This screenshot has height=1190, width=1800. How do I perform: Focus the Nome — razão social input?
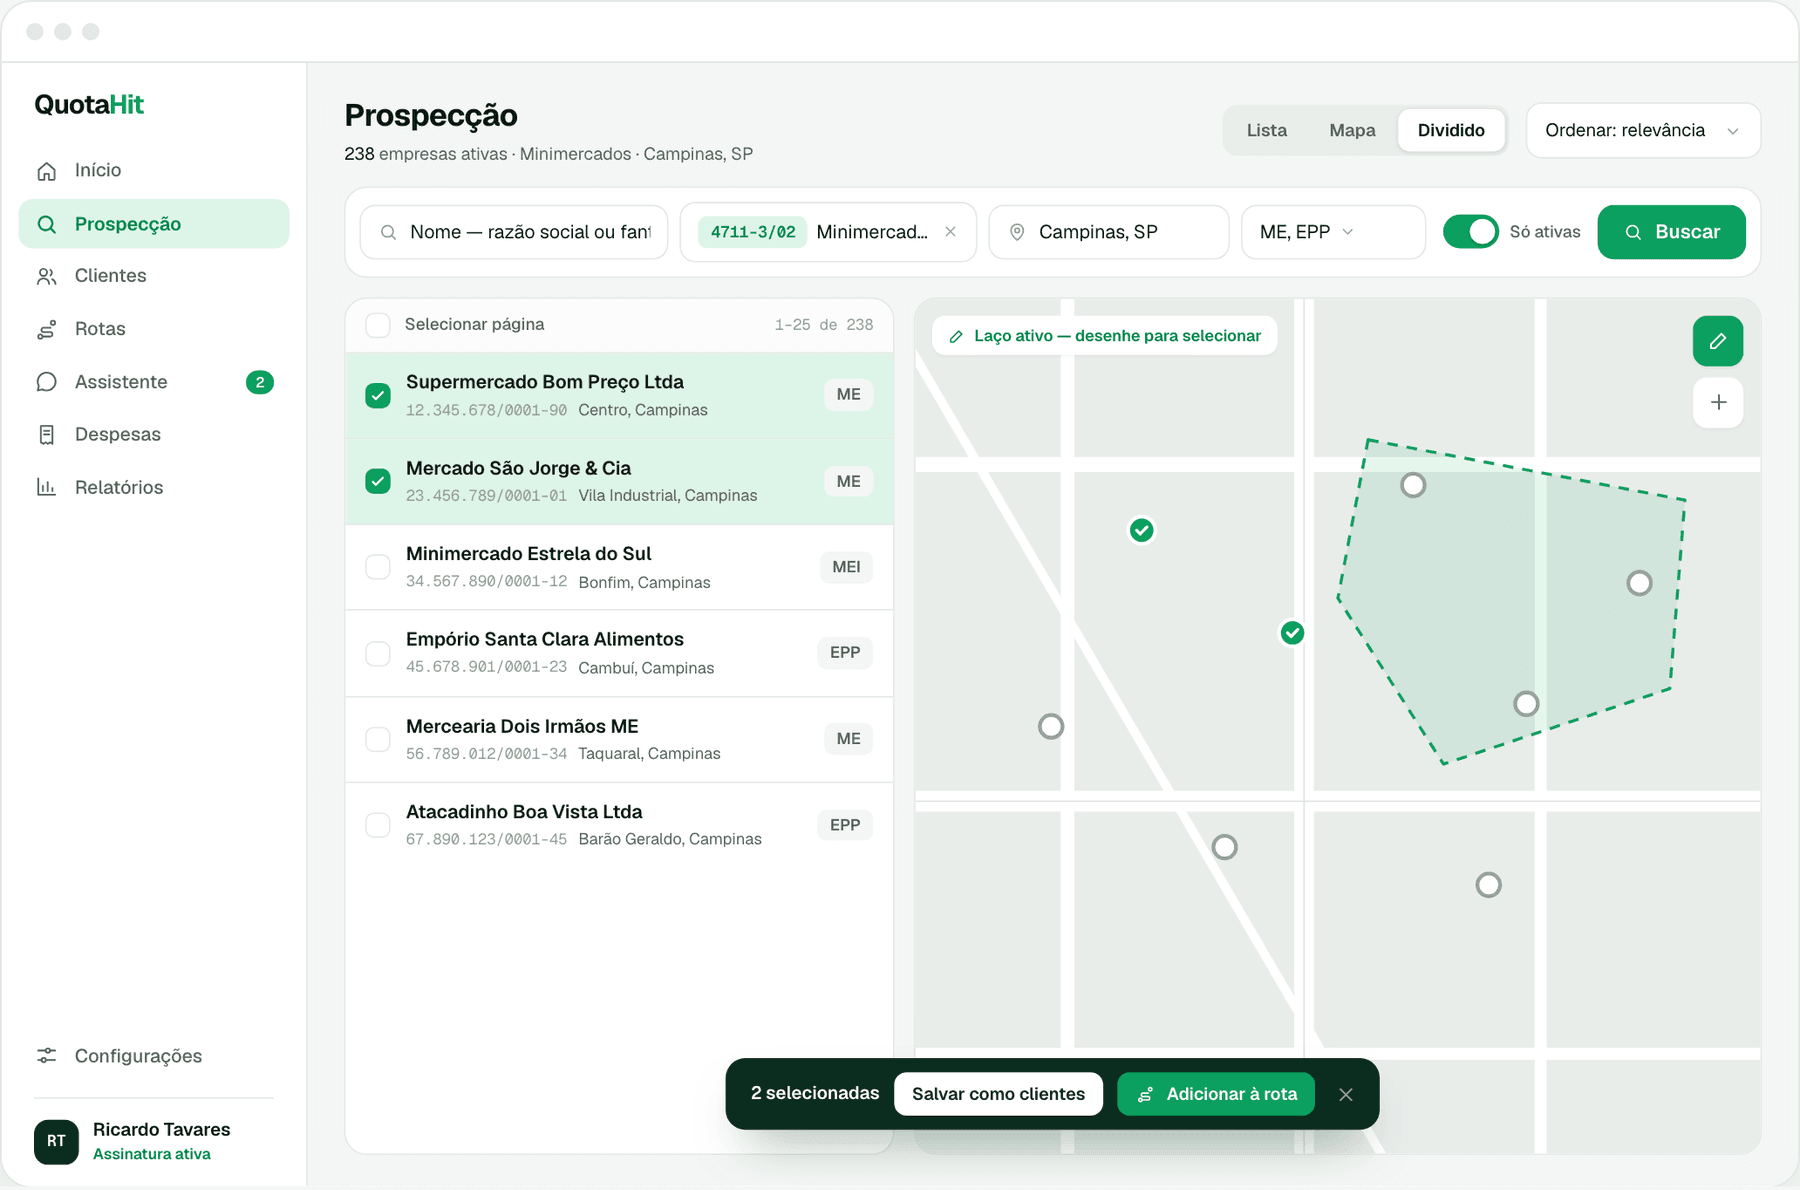click(514, 232)
